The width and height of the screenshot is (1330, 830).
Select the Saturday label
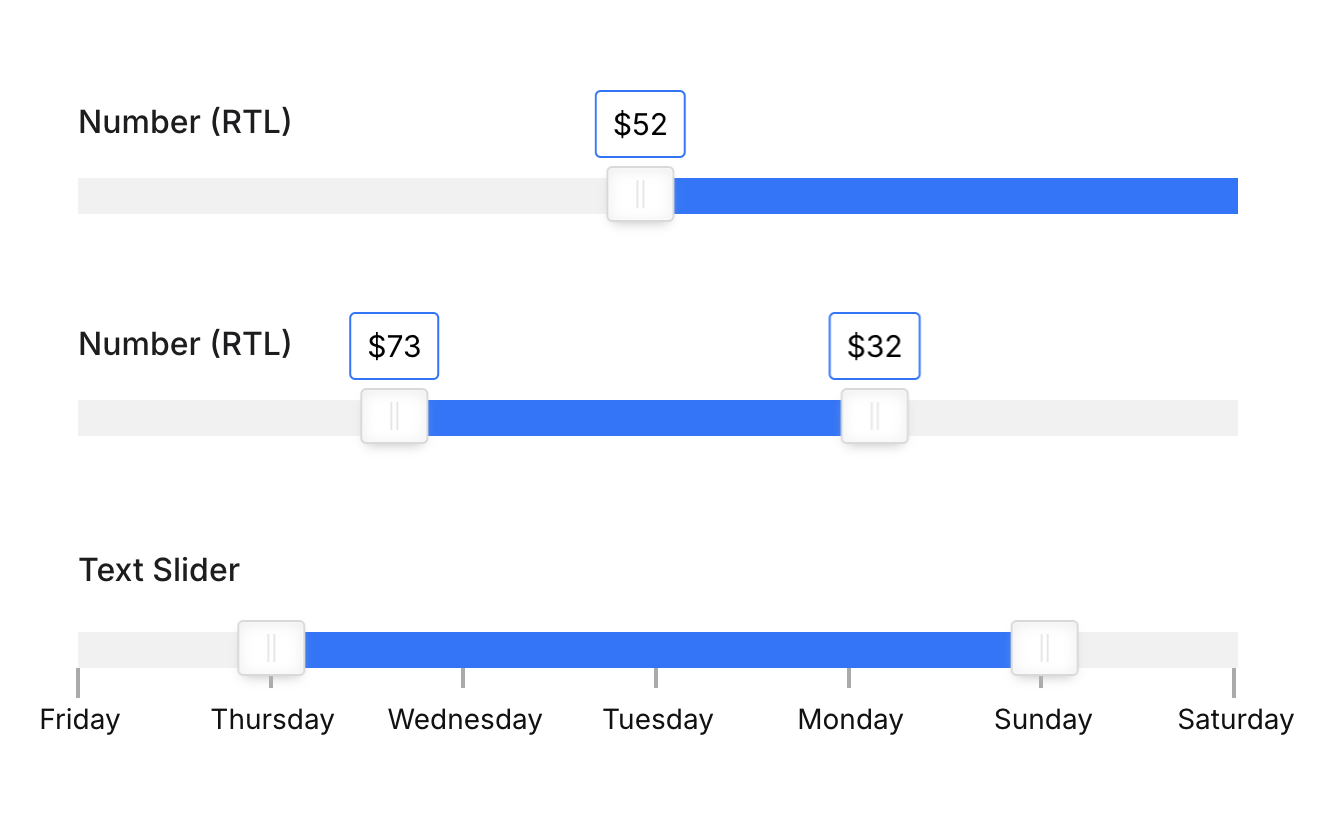pyautogui.click(x=1236, y=720)
